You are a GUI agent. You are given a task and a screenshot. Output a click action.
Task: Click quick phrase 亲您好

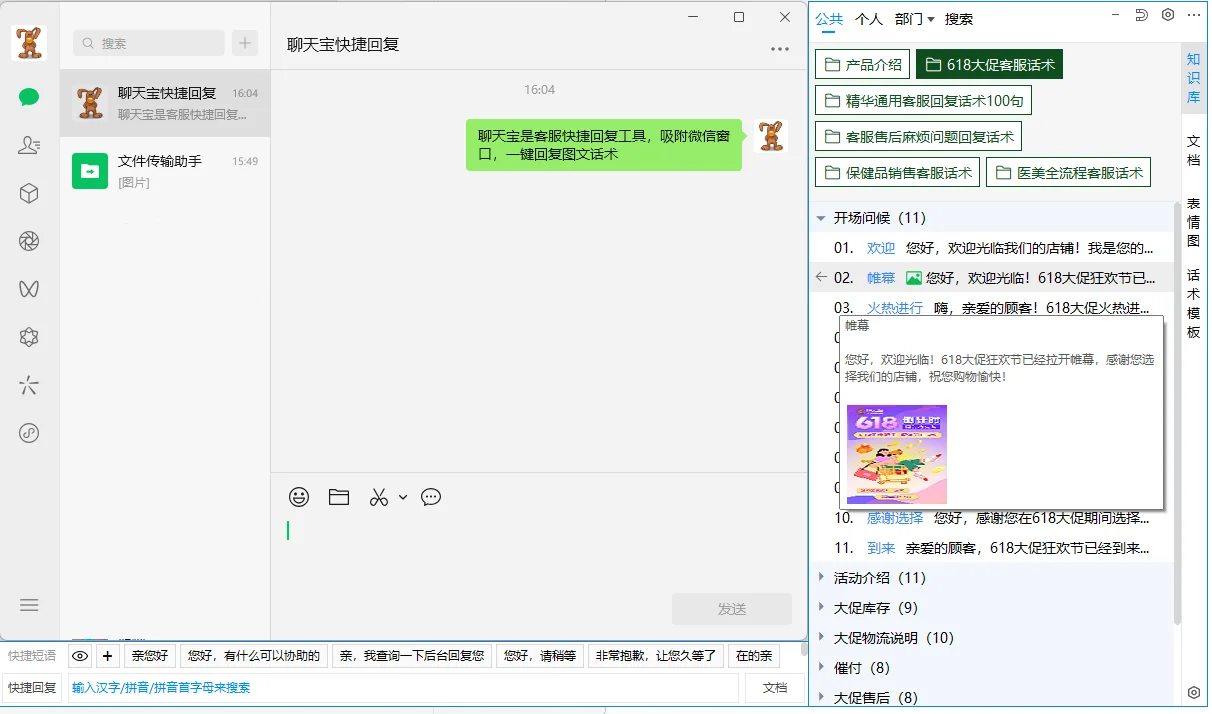click(x=152, y=656)
